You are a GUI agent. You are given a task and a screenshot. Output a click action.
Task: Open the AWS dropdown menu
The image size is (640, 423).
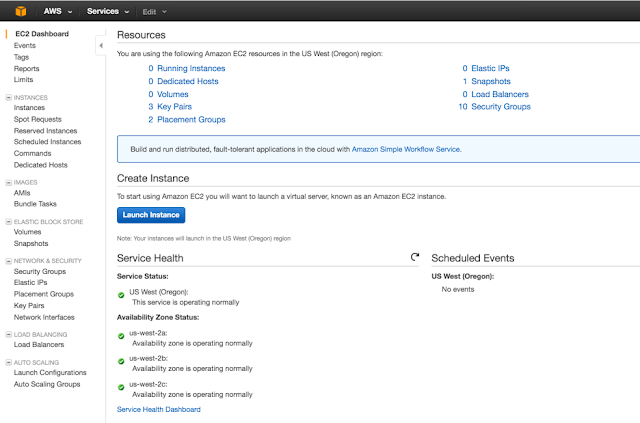pos(57,11)
